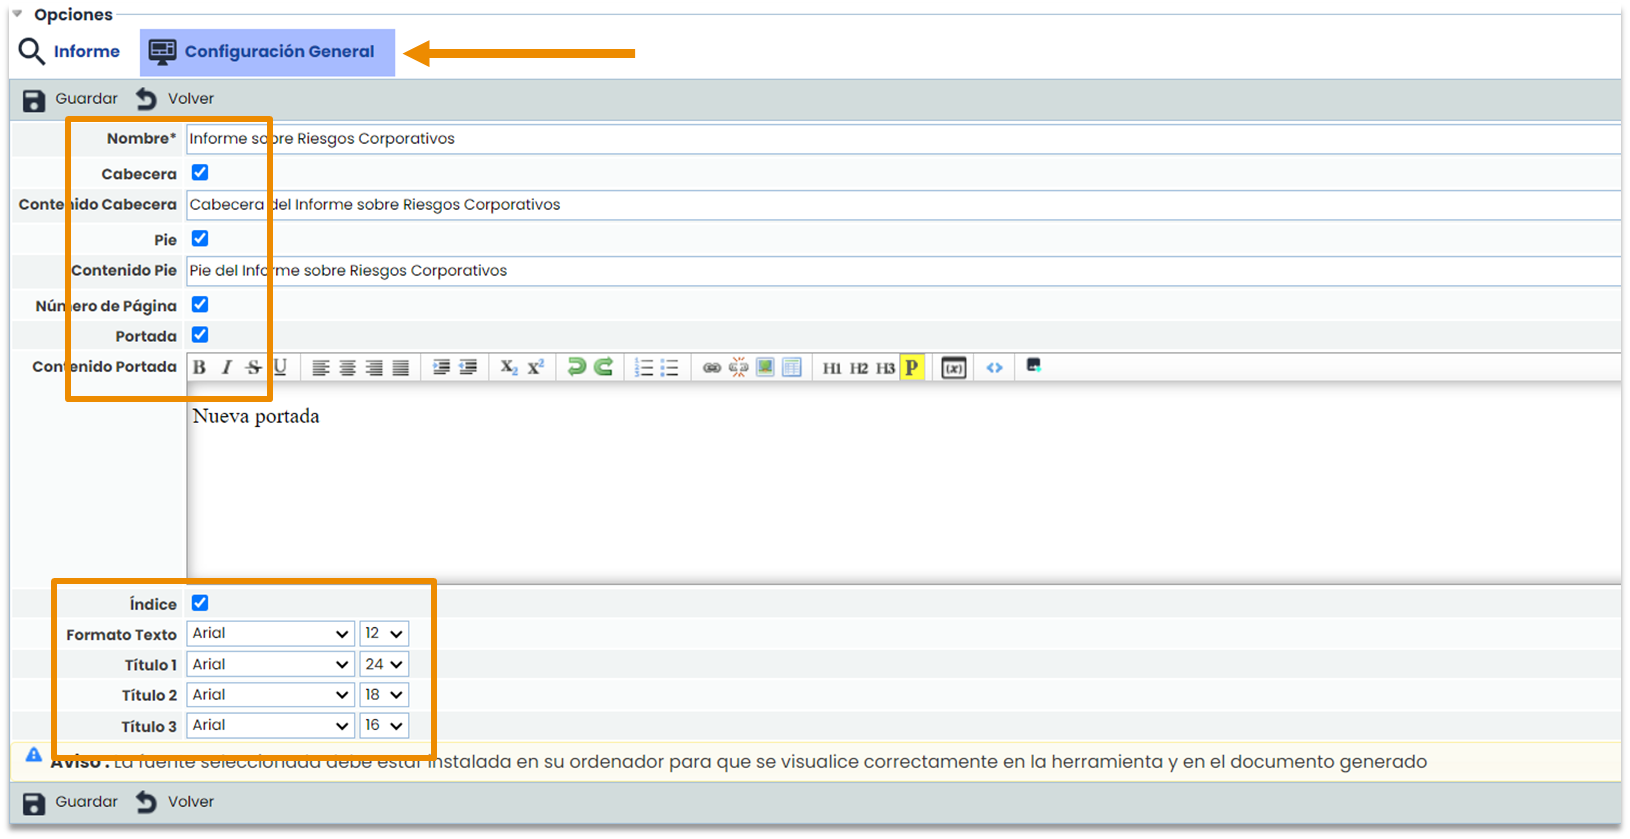Image resolution: width=1630 pixels, height=839 pixels.
Task: Click the bottom Volver button
Action: (176, 802)
